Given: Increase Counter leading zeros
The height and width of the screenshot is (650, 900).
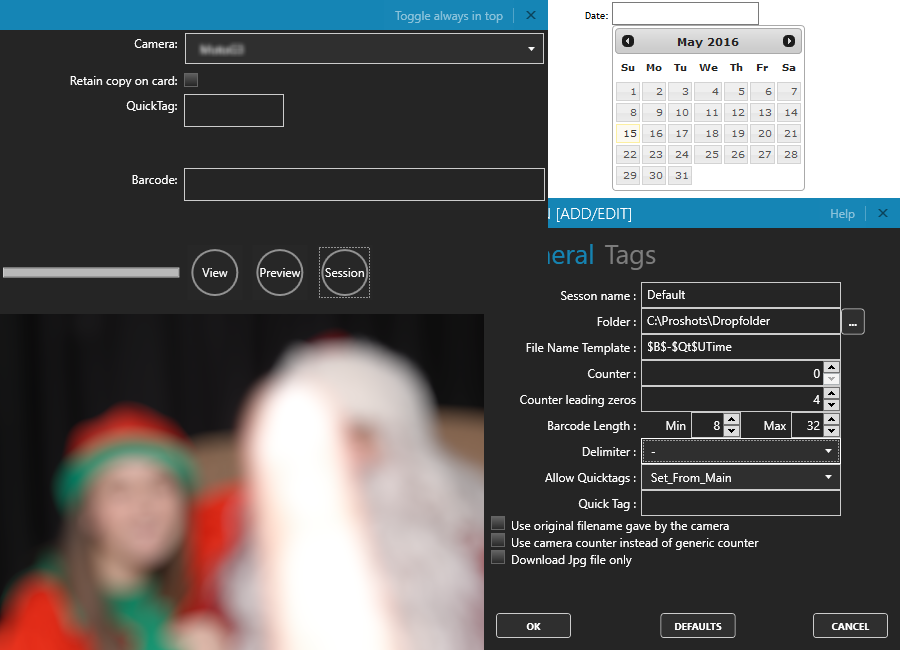Looking at the screenshot, I should (831, 393).
